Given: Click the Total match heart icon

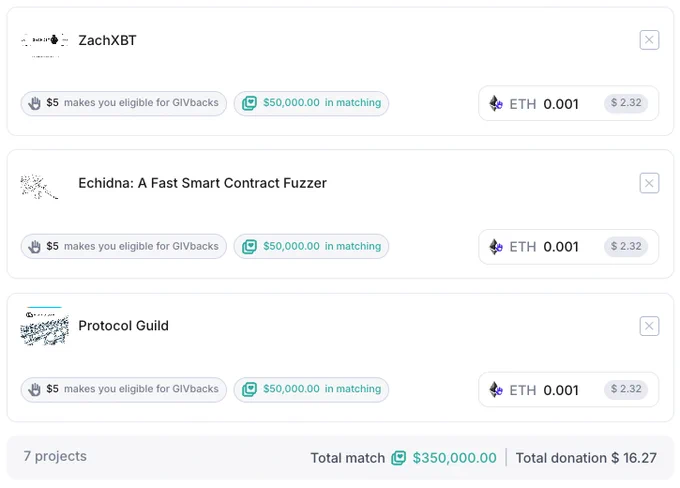Looking at the screenshot, I should [399, 458].
